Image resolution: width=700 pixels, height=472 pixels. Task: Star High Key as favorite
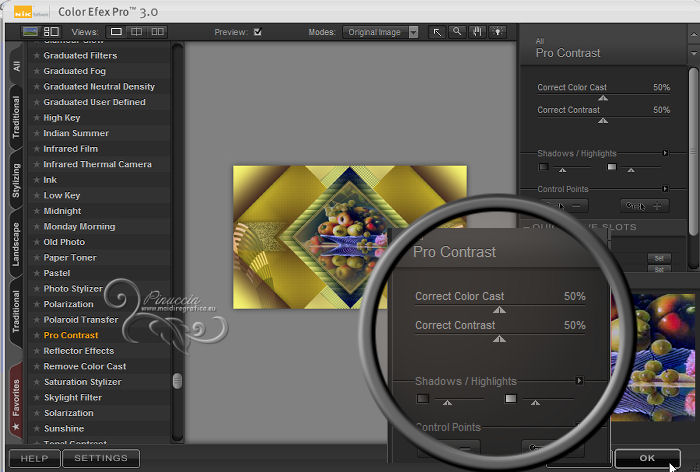[x=36, y=118]
